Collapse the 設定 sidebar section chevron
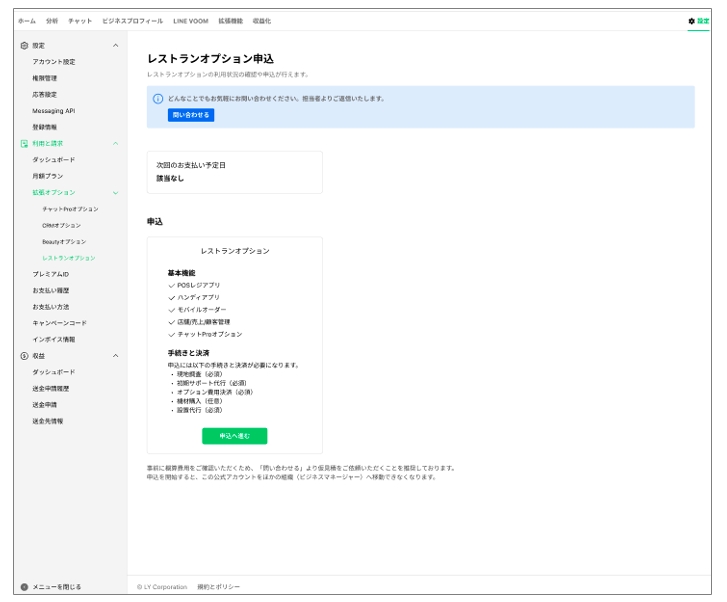 [115, 45]
